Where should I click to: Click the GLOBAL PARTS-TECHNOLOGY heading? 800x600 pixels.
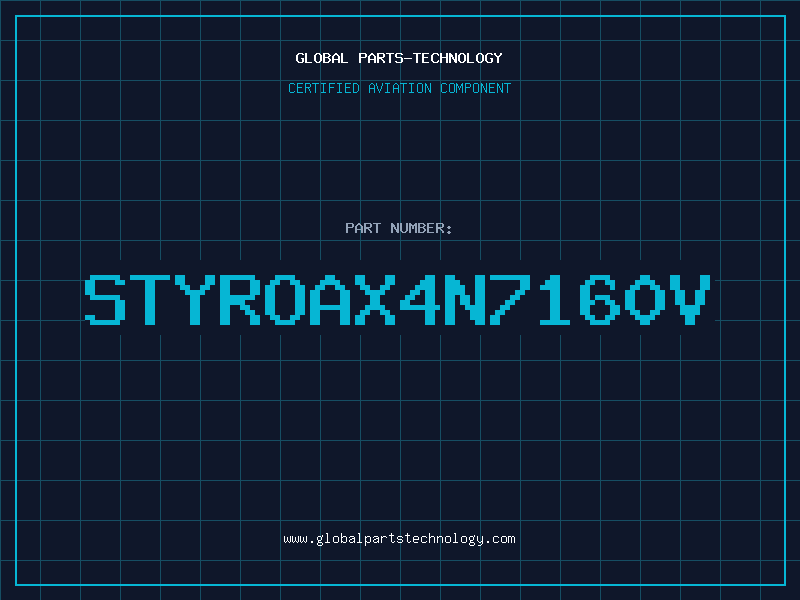399,58
